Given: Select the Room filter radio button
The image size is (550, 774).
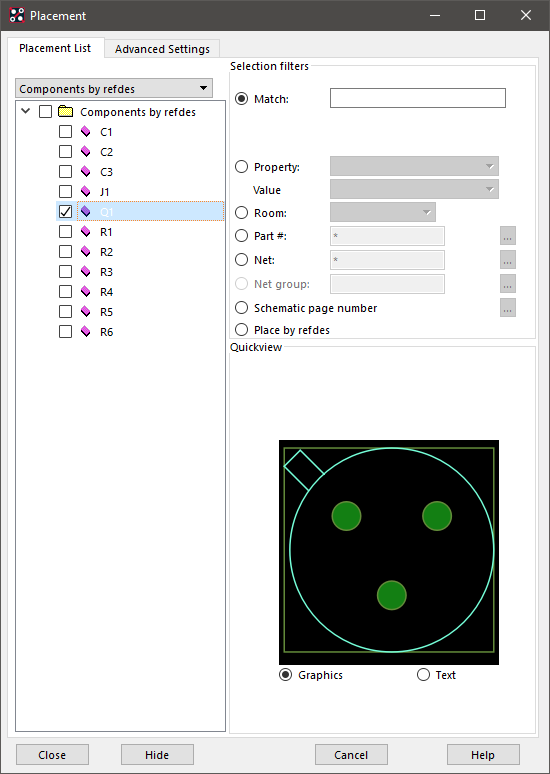Looking at the screenshot, I should point(241,213).
